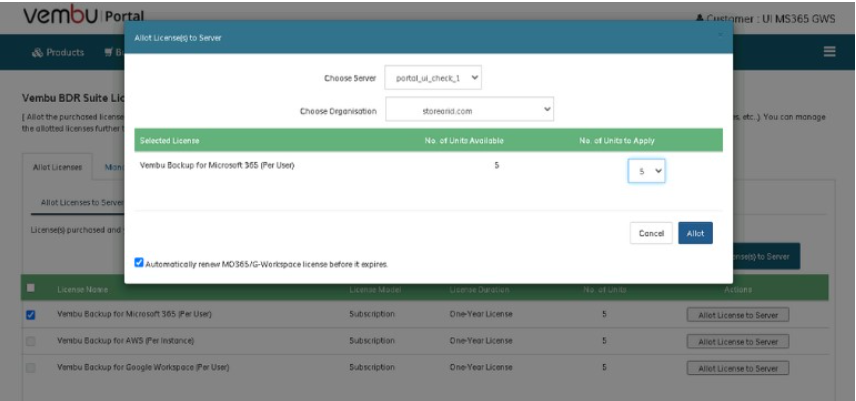Click the customer user icon
Image resolution: width=856 pixels, height=401 pixels.
click(x=700, y=19)
